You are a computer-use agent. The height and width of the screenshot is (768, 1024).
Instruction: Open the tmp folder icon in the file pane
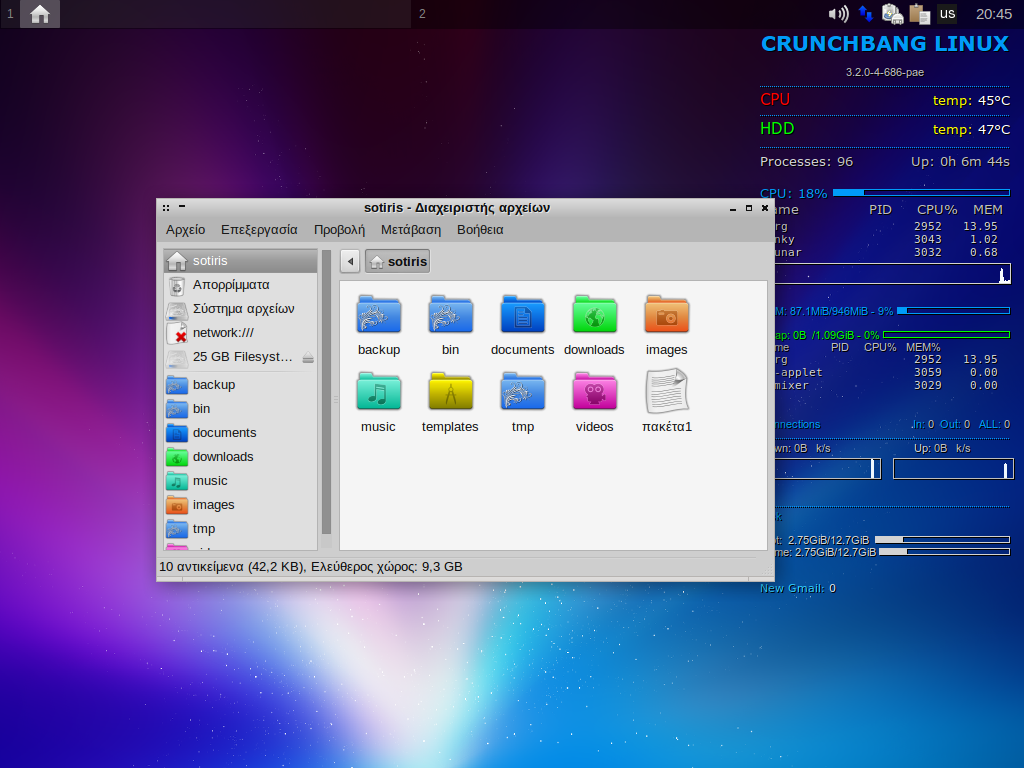tap(522, 392)
